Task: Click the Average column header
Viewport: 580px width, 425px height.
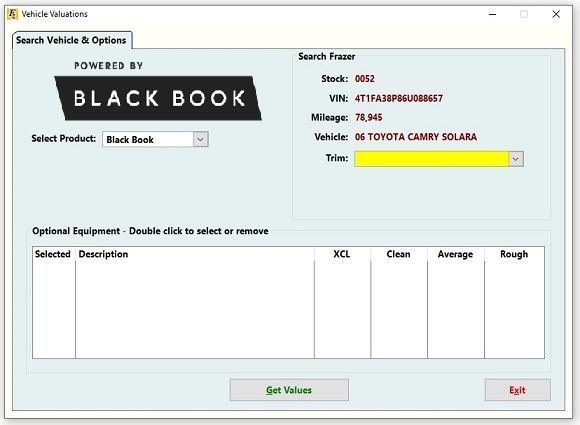Action: click(x=456, y=254)
